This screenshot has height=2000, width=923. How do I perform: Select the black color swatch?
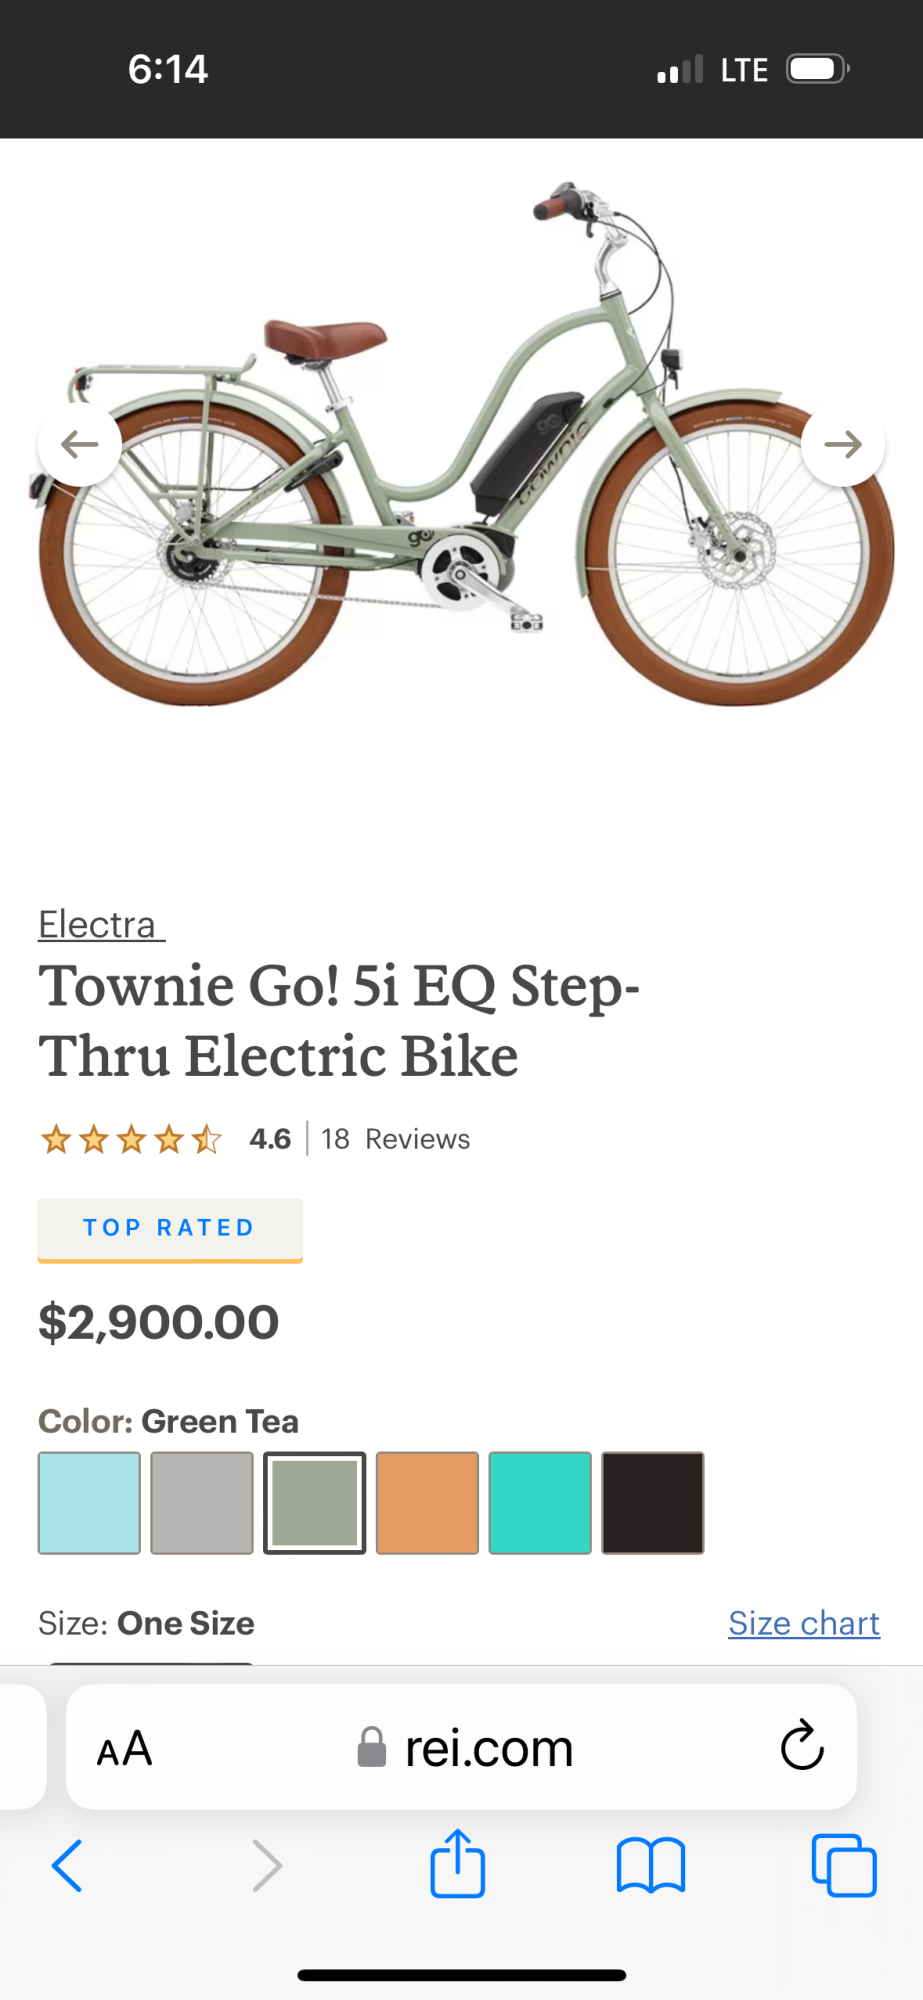(x=653, y=1502)
